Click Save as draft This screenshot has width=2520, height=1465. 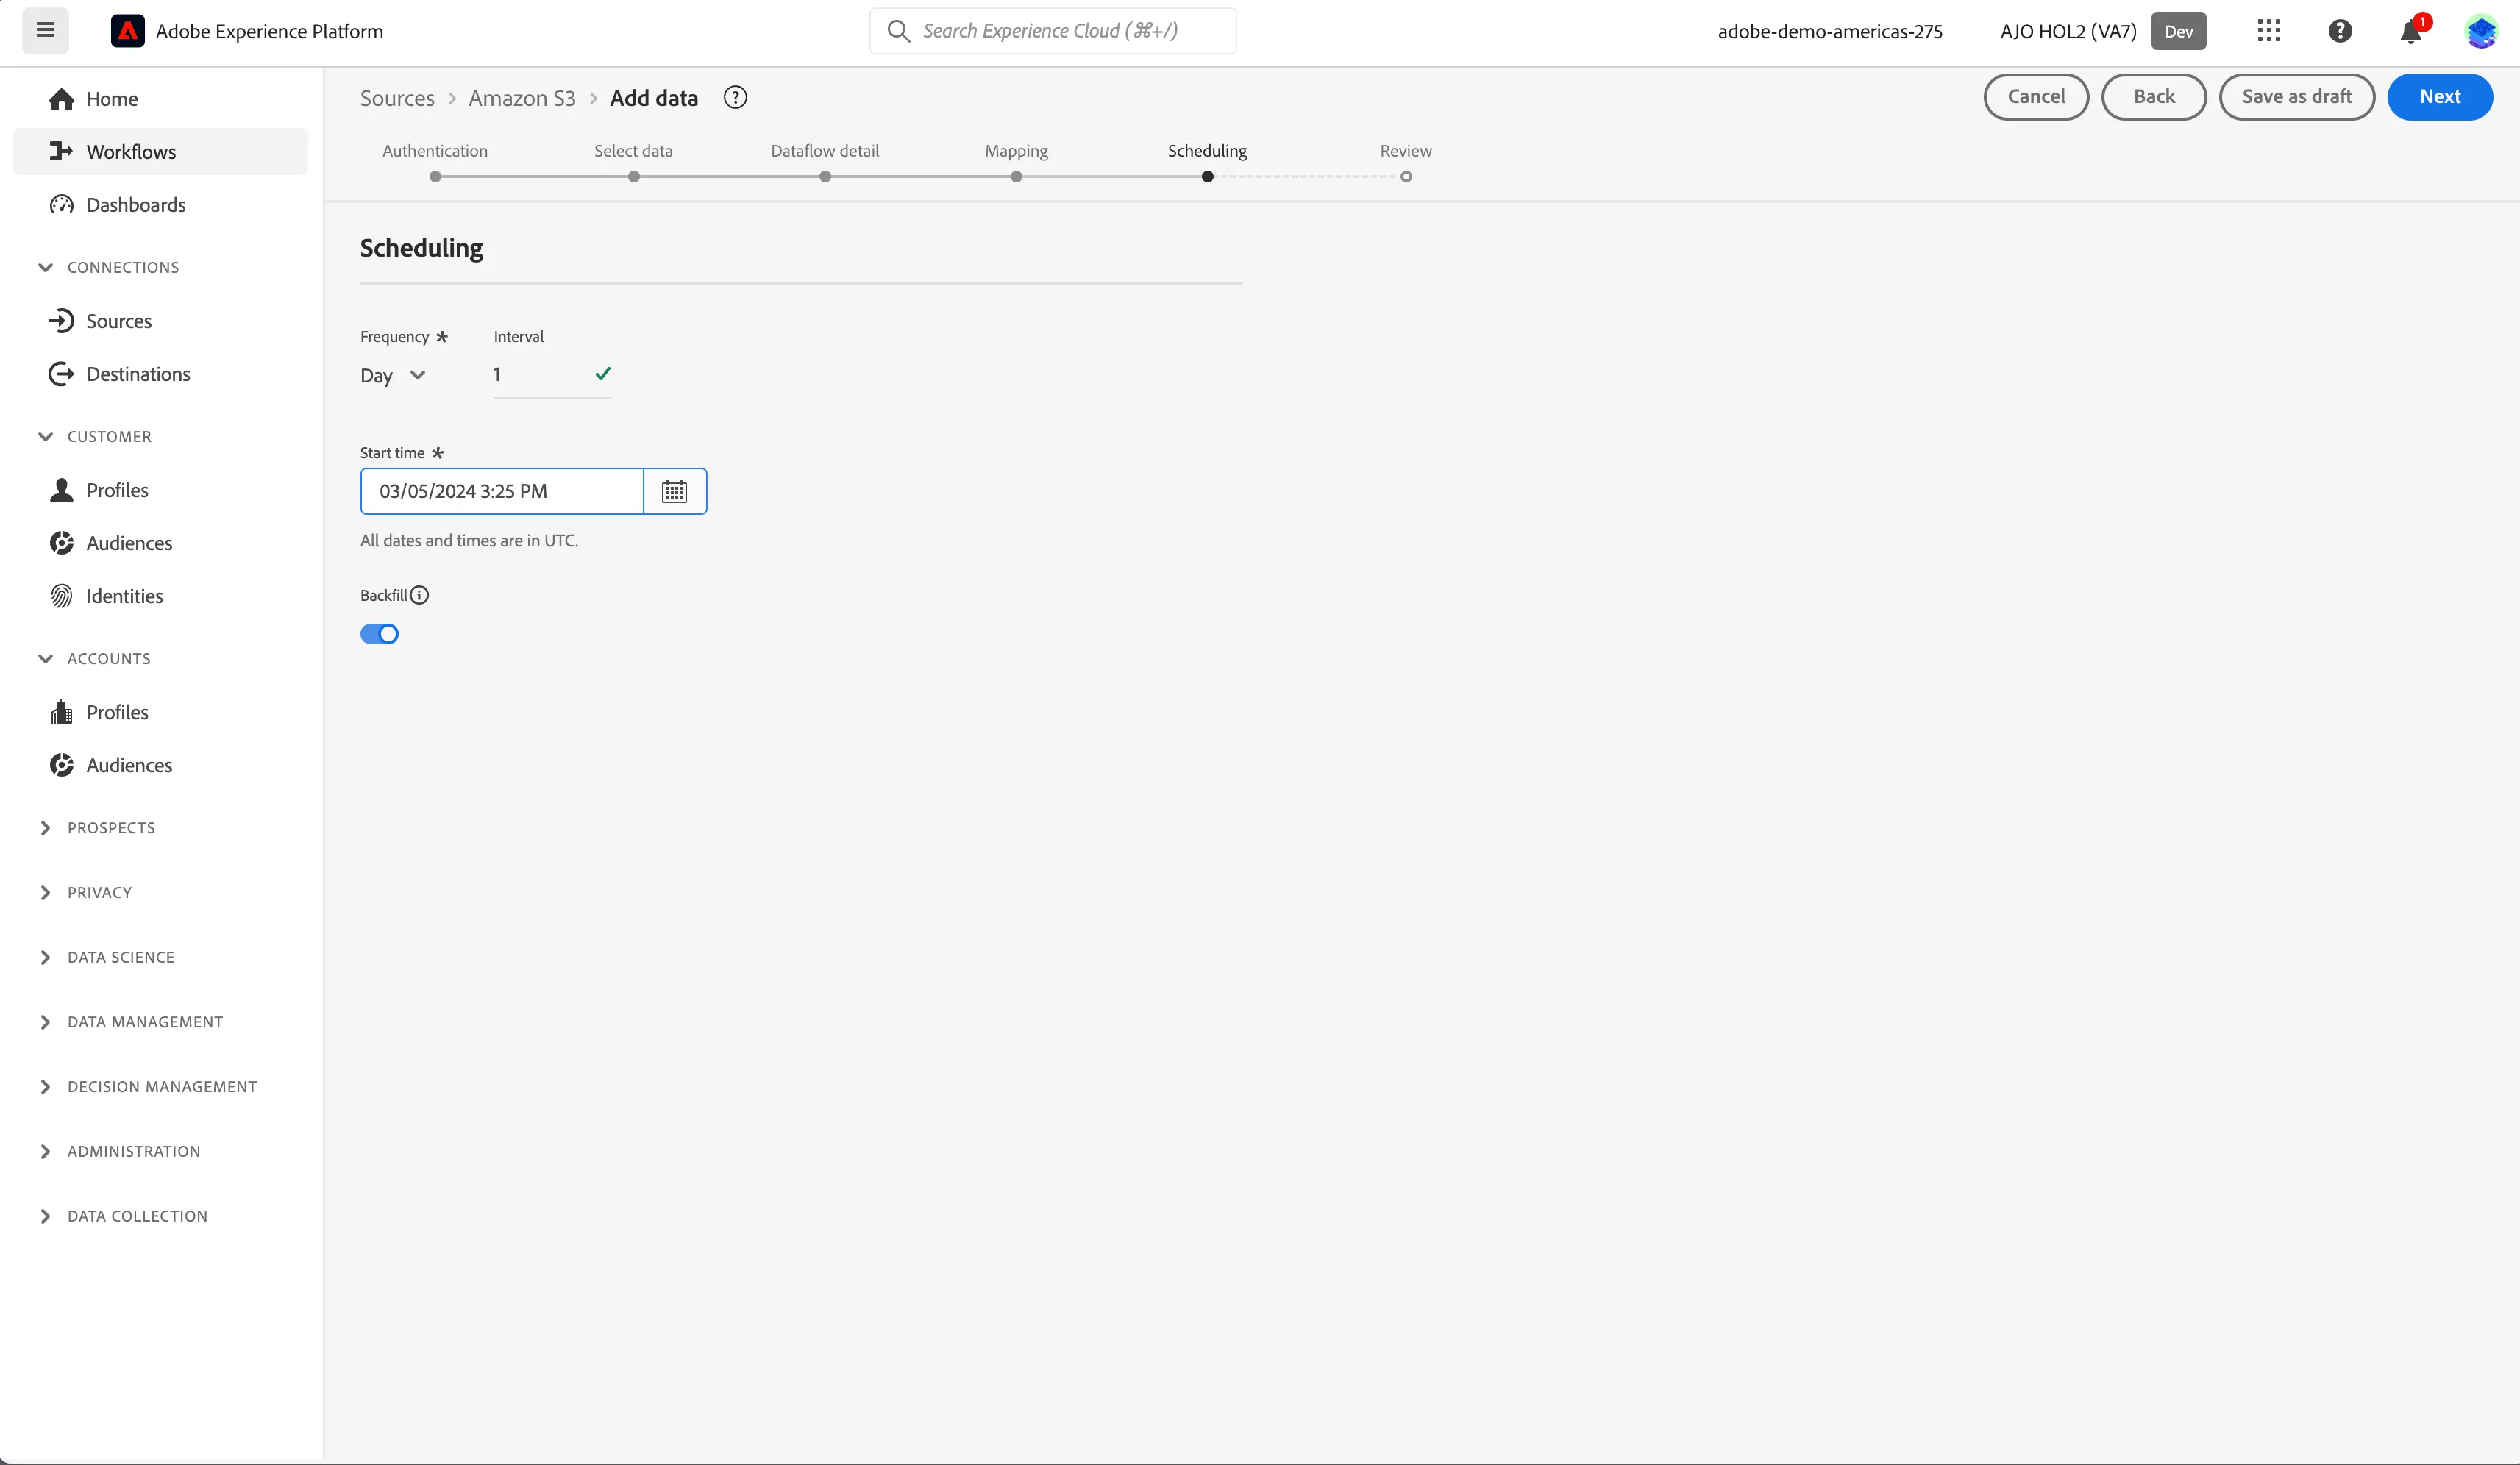pyautogui.click(x=2296, y=97)
